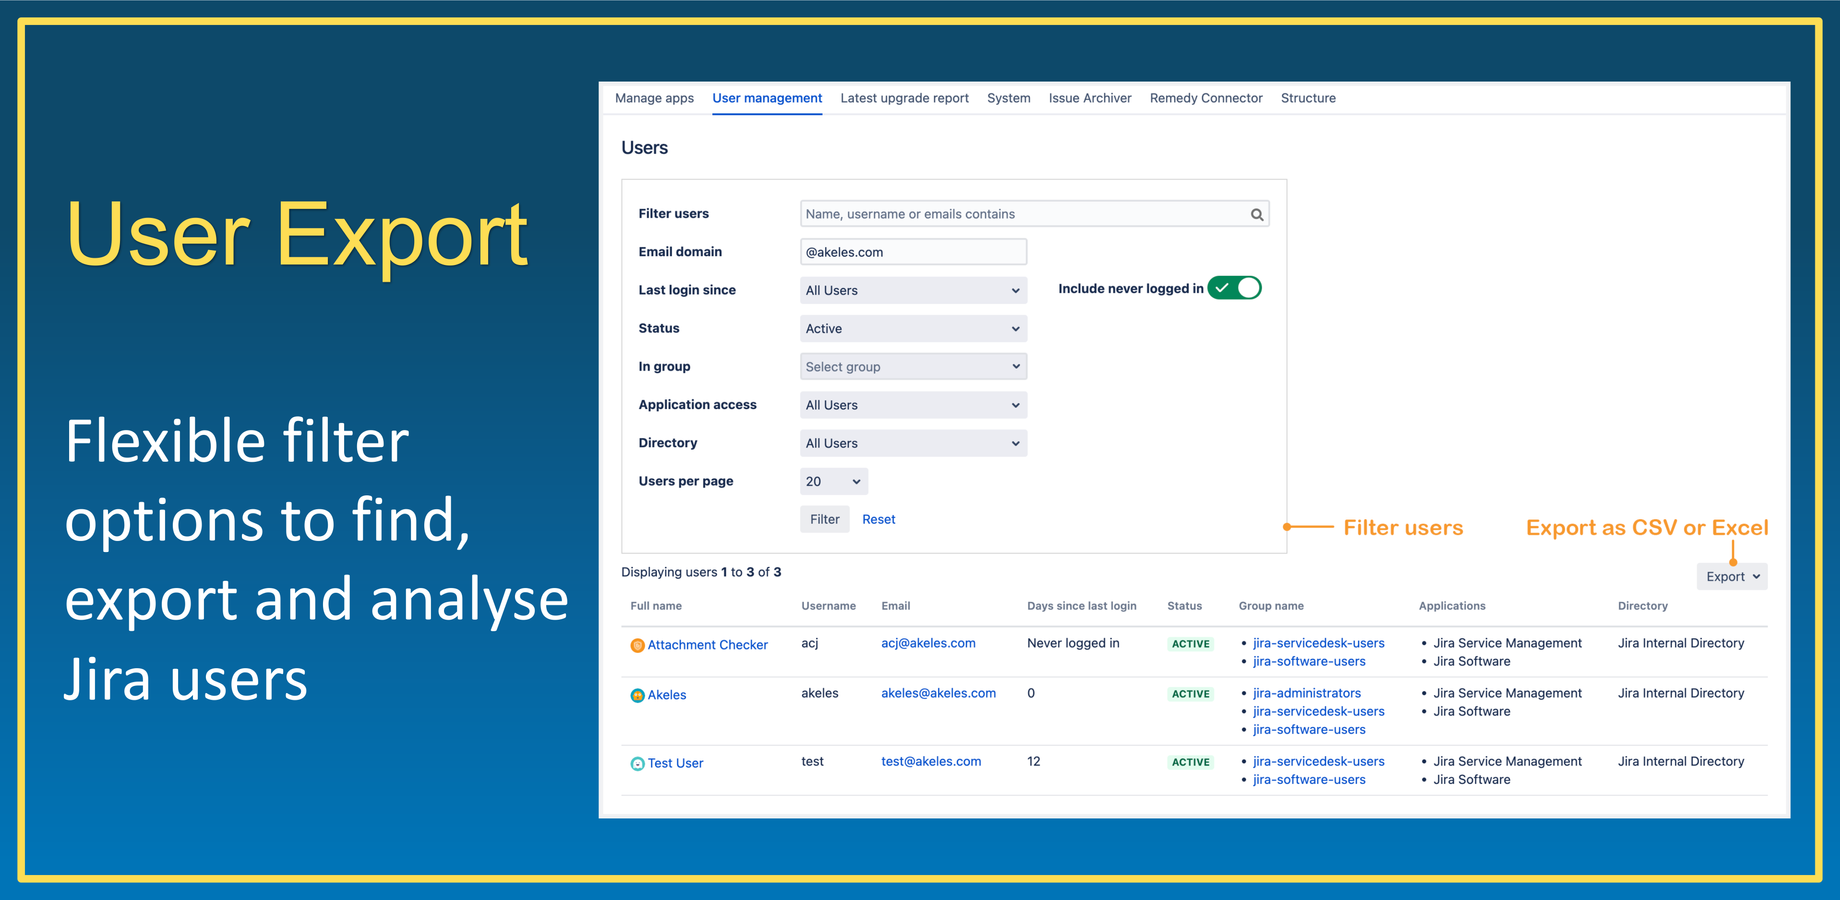Open Attachment Checker user profile link
Viewport: 1840px width, 900px height.
(708, 645)
